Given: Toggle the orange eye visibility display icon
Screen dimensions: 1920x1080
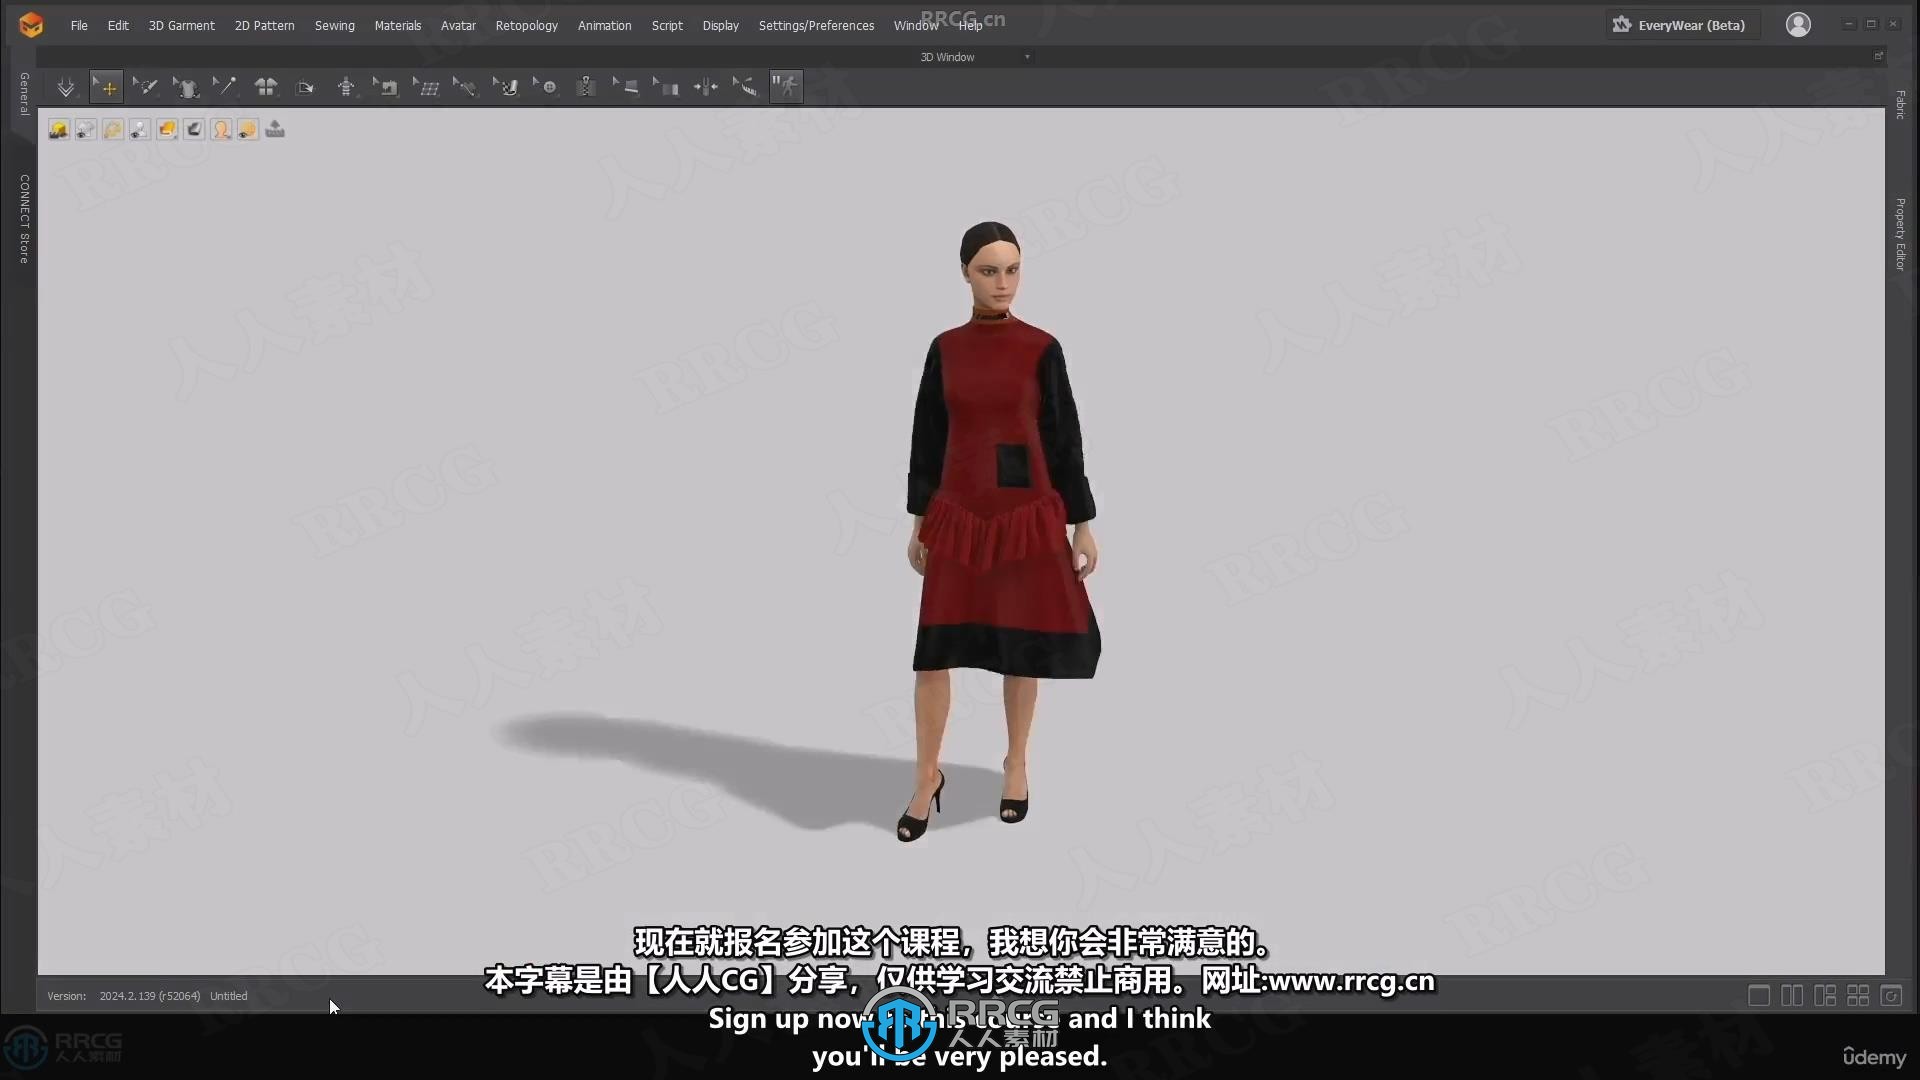Looking at the screenshot, I should 248,129.
